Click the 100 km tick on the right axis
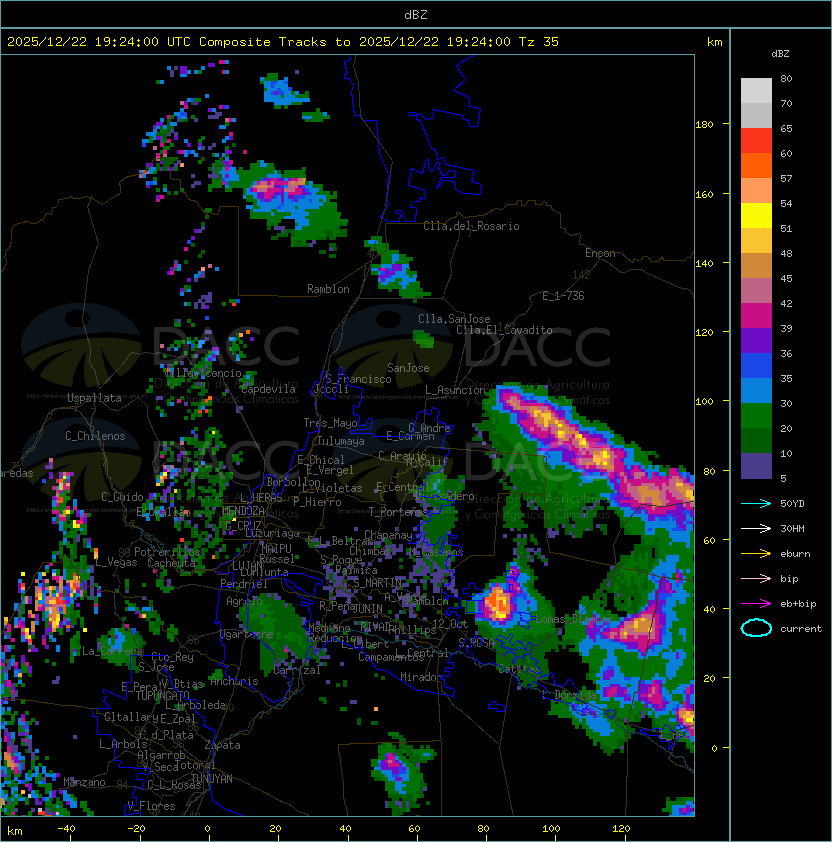 (x=704, y=402)
